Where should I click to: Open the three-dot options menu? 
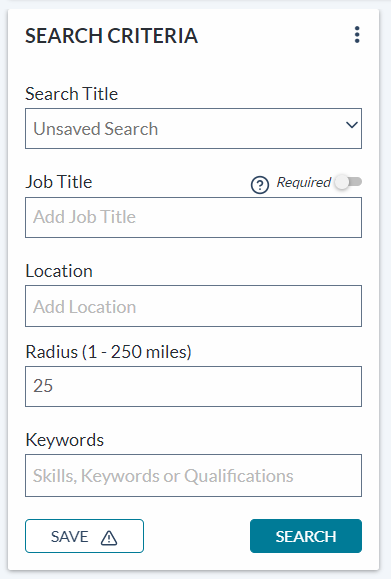[357, 35]
